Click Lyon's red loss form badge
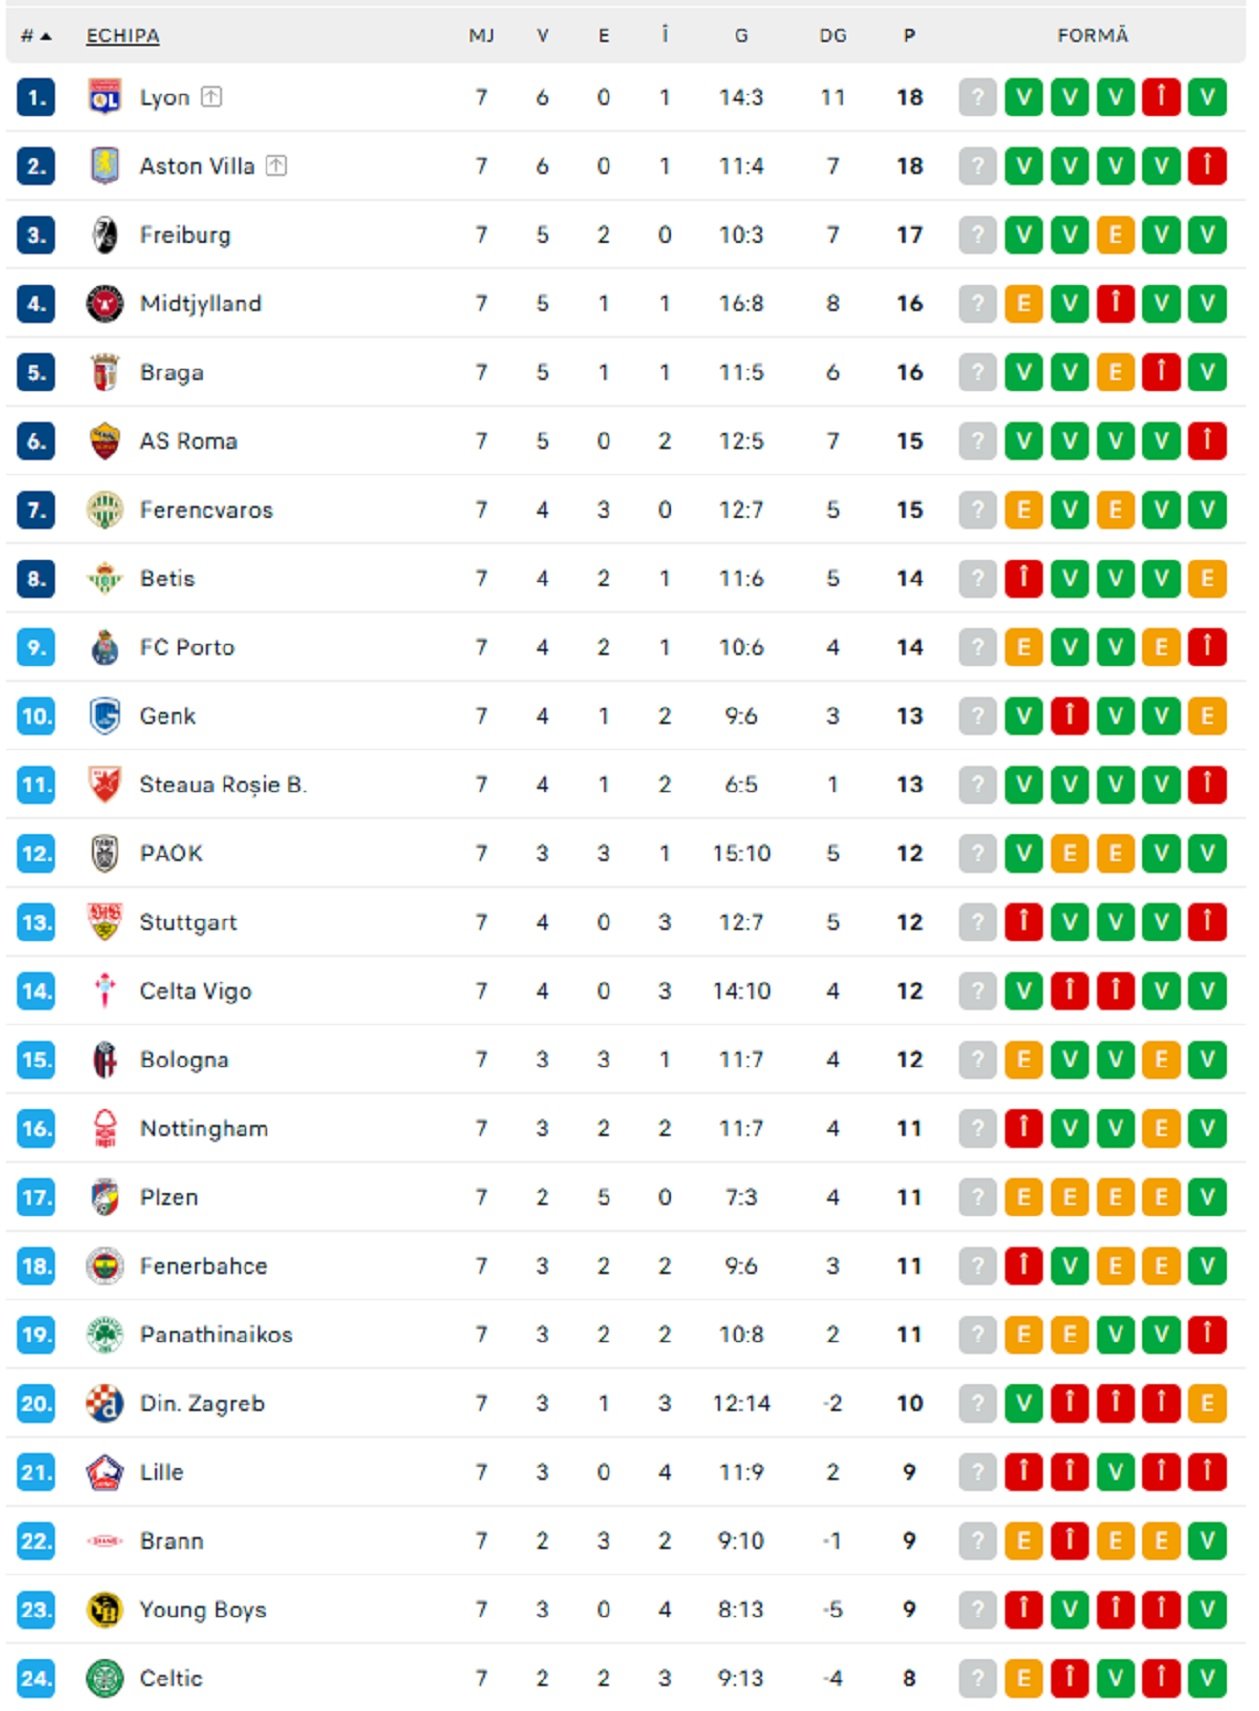Image resolution: width=1259 pixels, height=1711 pixels. (x=1161, y=98)
